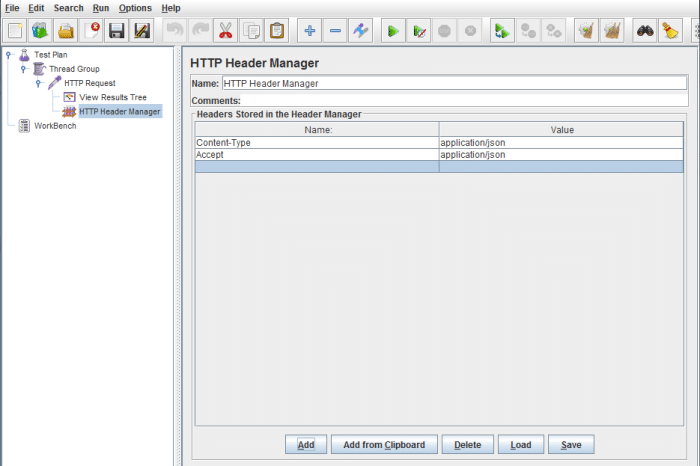Click the Stop test icon

coord(444,31)
